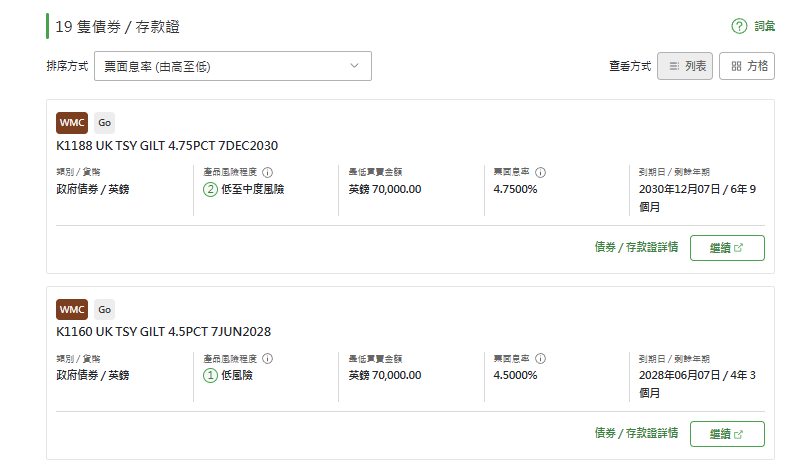Click 繼續 button for K1188 gilt
This screenshot has width=796, height=467.
[x=727, y=248]
